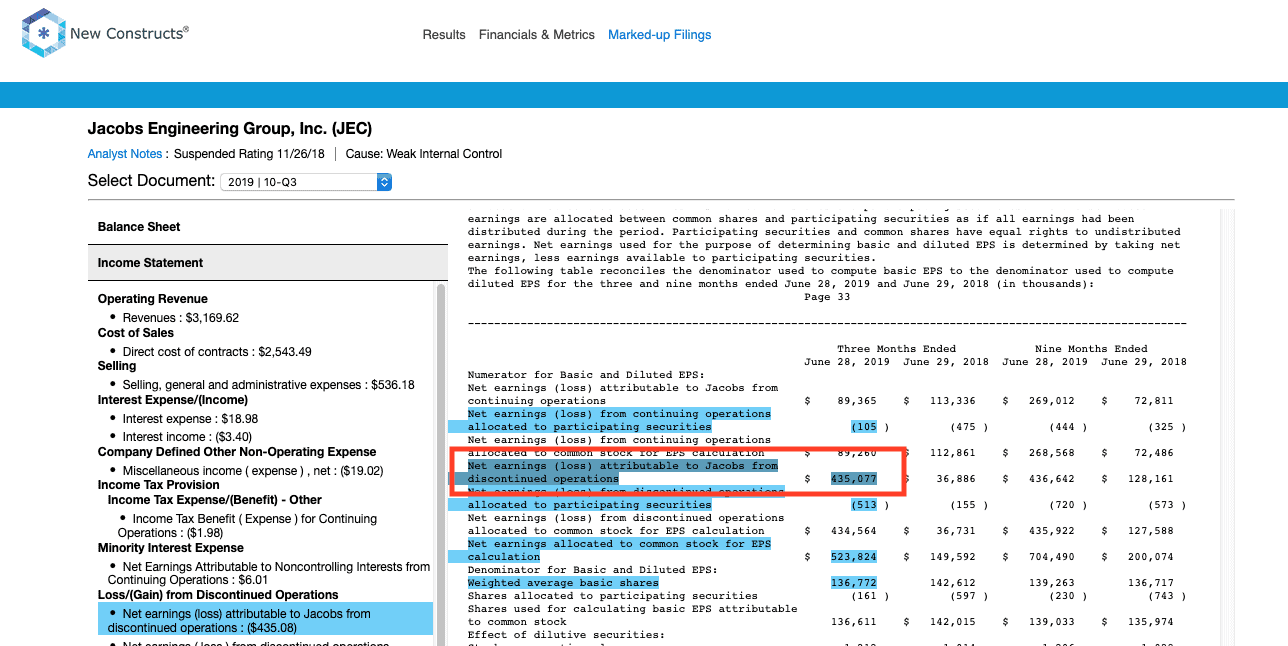Click the highlighted 435,077 value
This screenshot has height=646, width=1288.
(x=853, y=479)
